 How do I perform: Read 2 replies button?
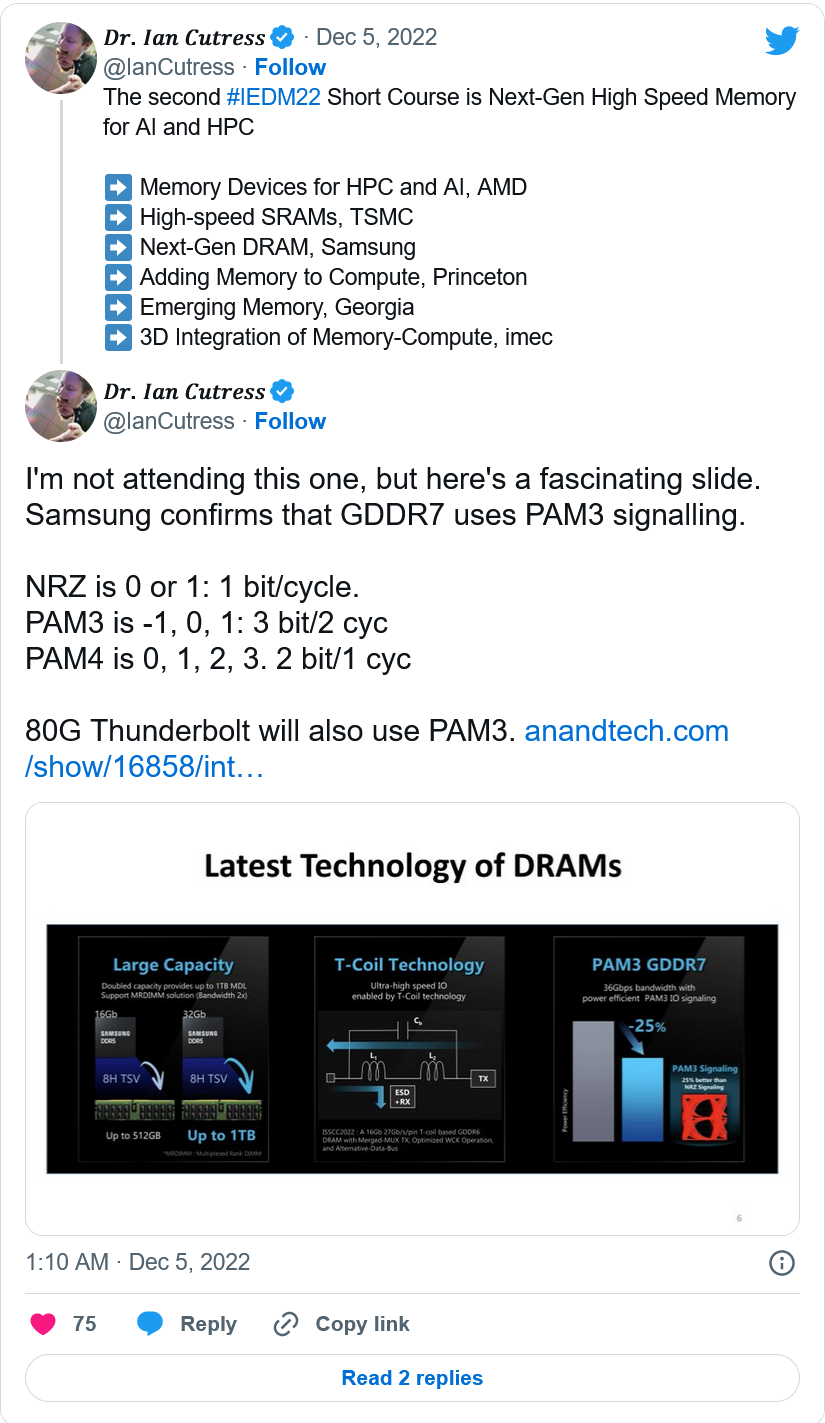[x=412, y=1378]
